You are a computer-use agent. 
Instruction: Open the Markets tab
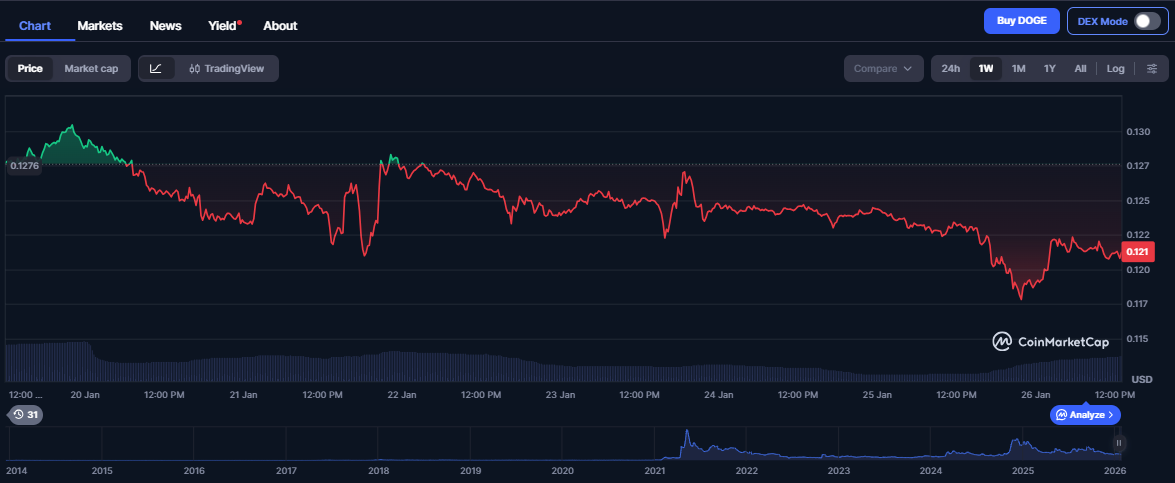100,25
